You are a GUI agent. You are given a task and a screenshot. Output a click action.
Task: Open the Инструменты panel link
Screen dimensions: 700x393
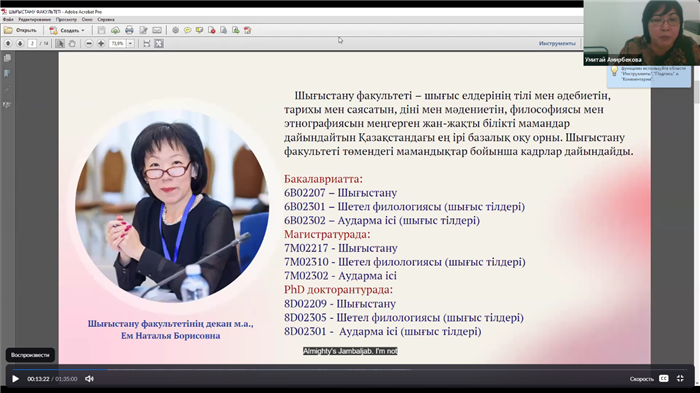point(557,43)
